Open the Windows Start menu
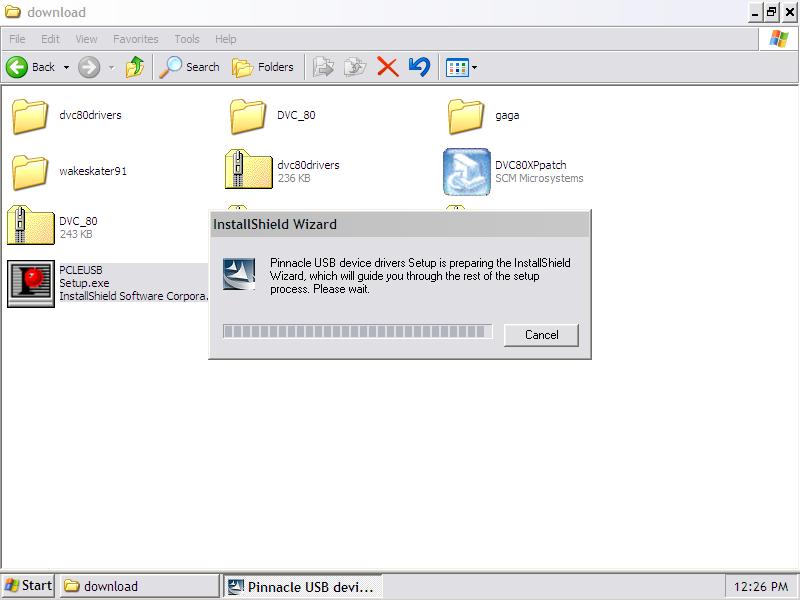800x600 pixels. coord(28,586)
